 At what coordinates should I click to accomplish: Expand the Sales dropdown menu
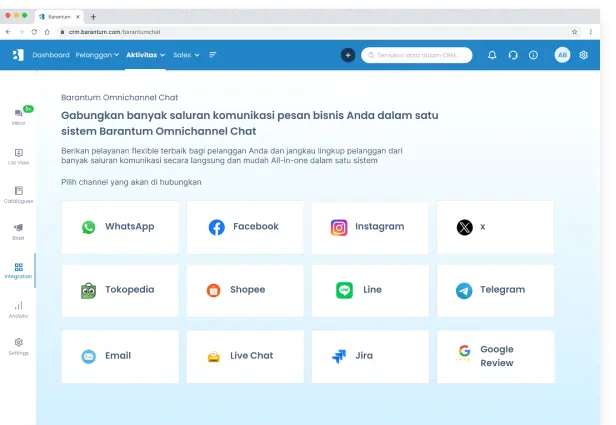click(186, 55)
